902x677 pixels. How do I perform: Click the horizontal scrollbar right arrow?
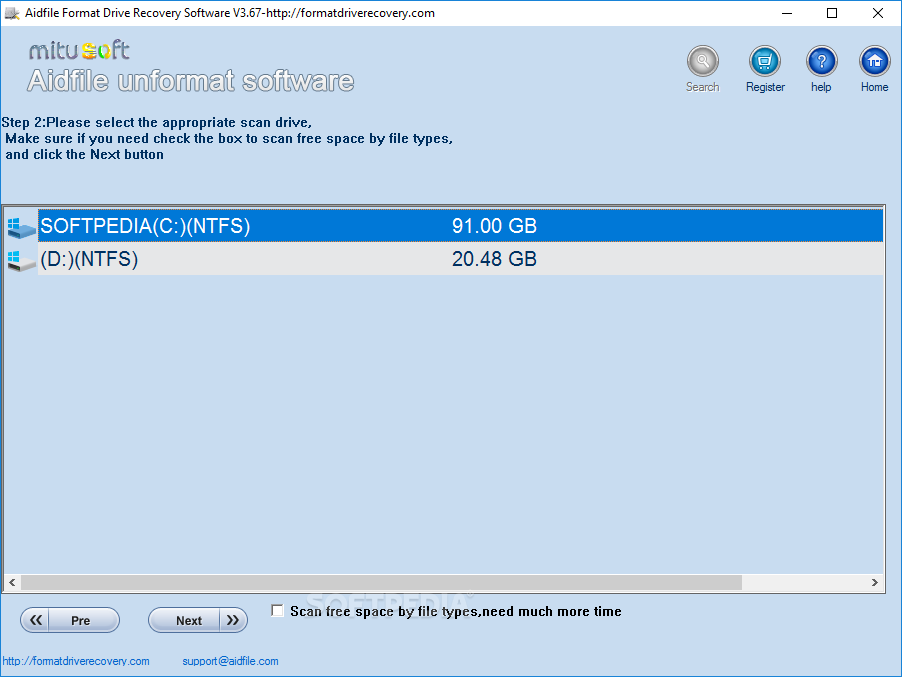[874, 582]
